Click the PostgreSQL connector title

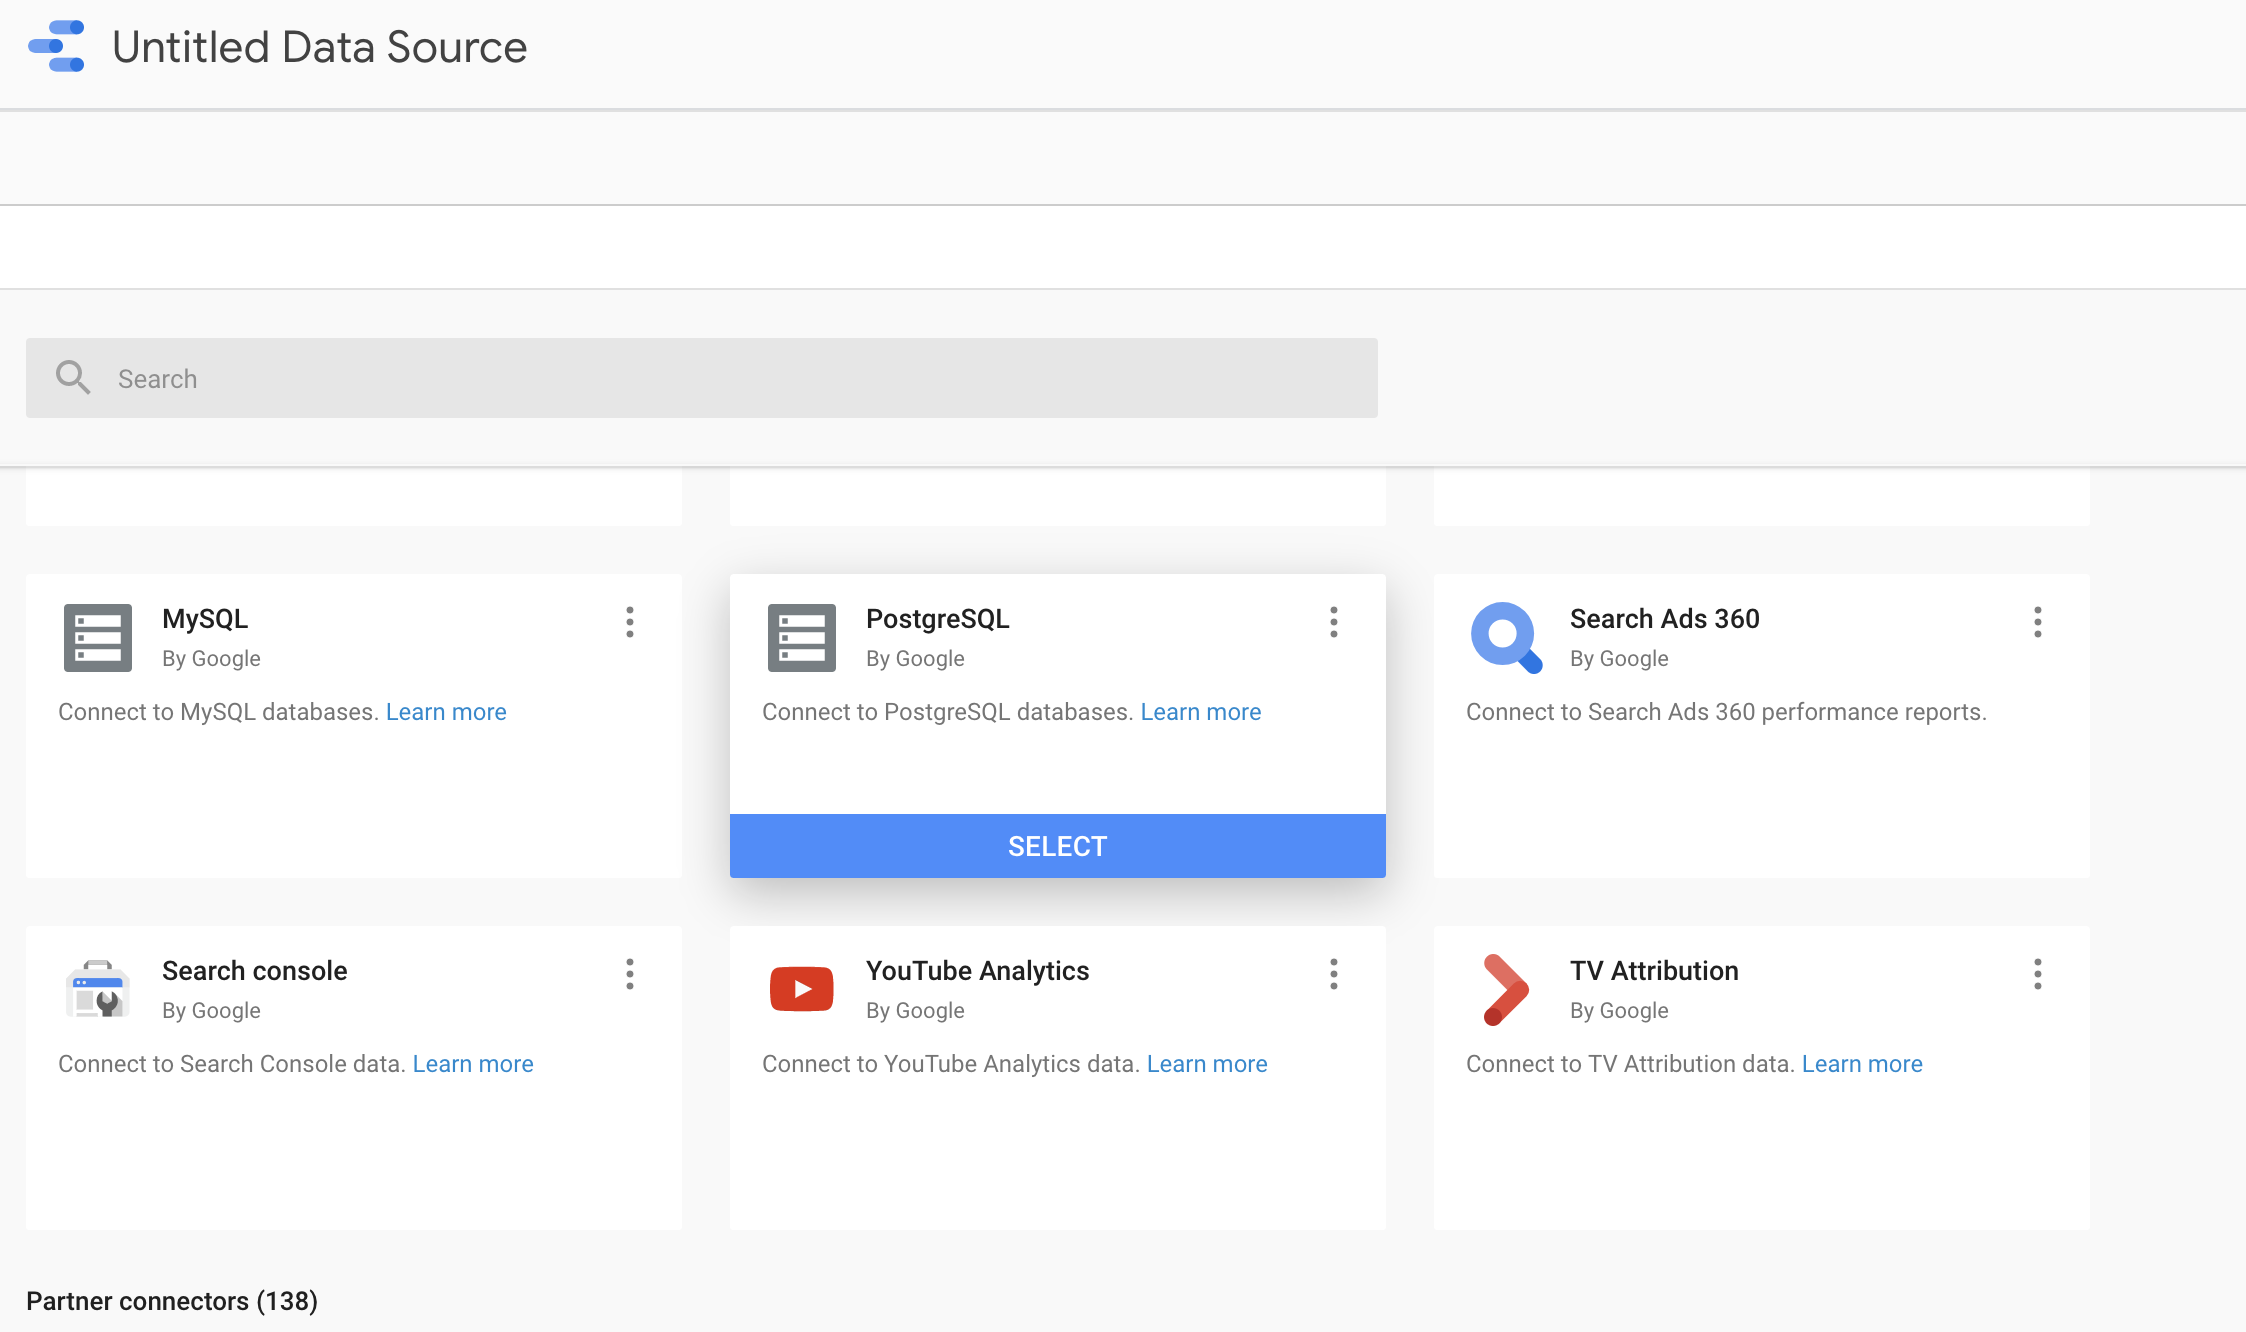pos(938,619)
